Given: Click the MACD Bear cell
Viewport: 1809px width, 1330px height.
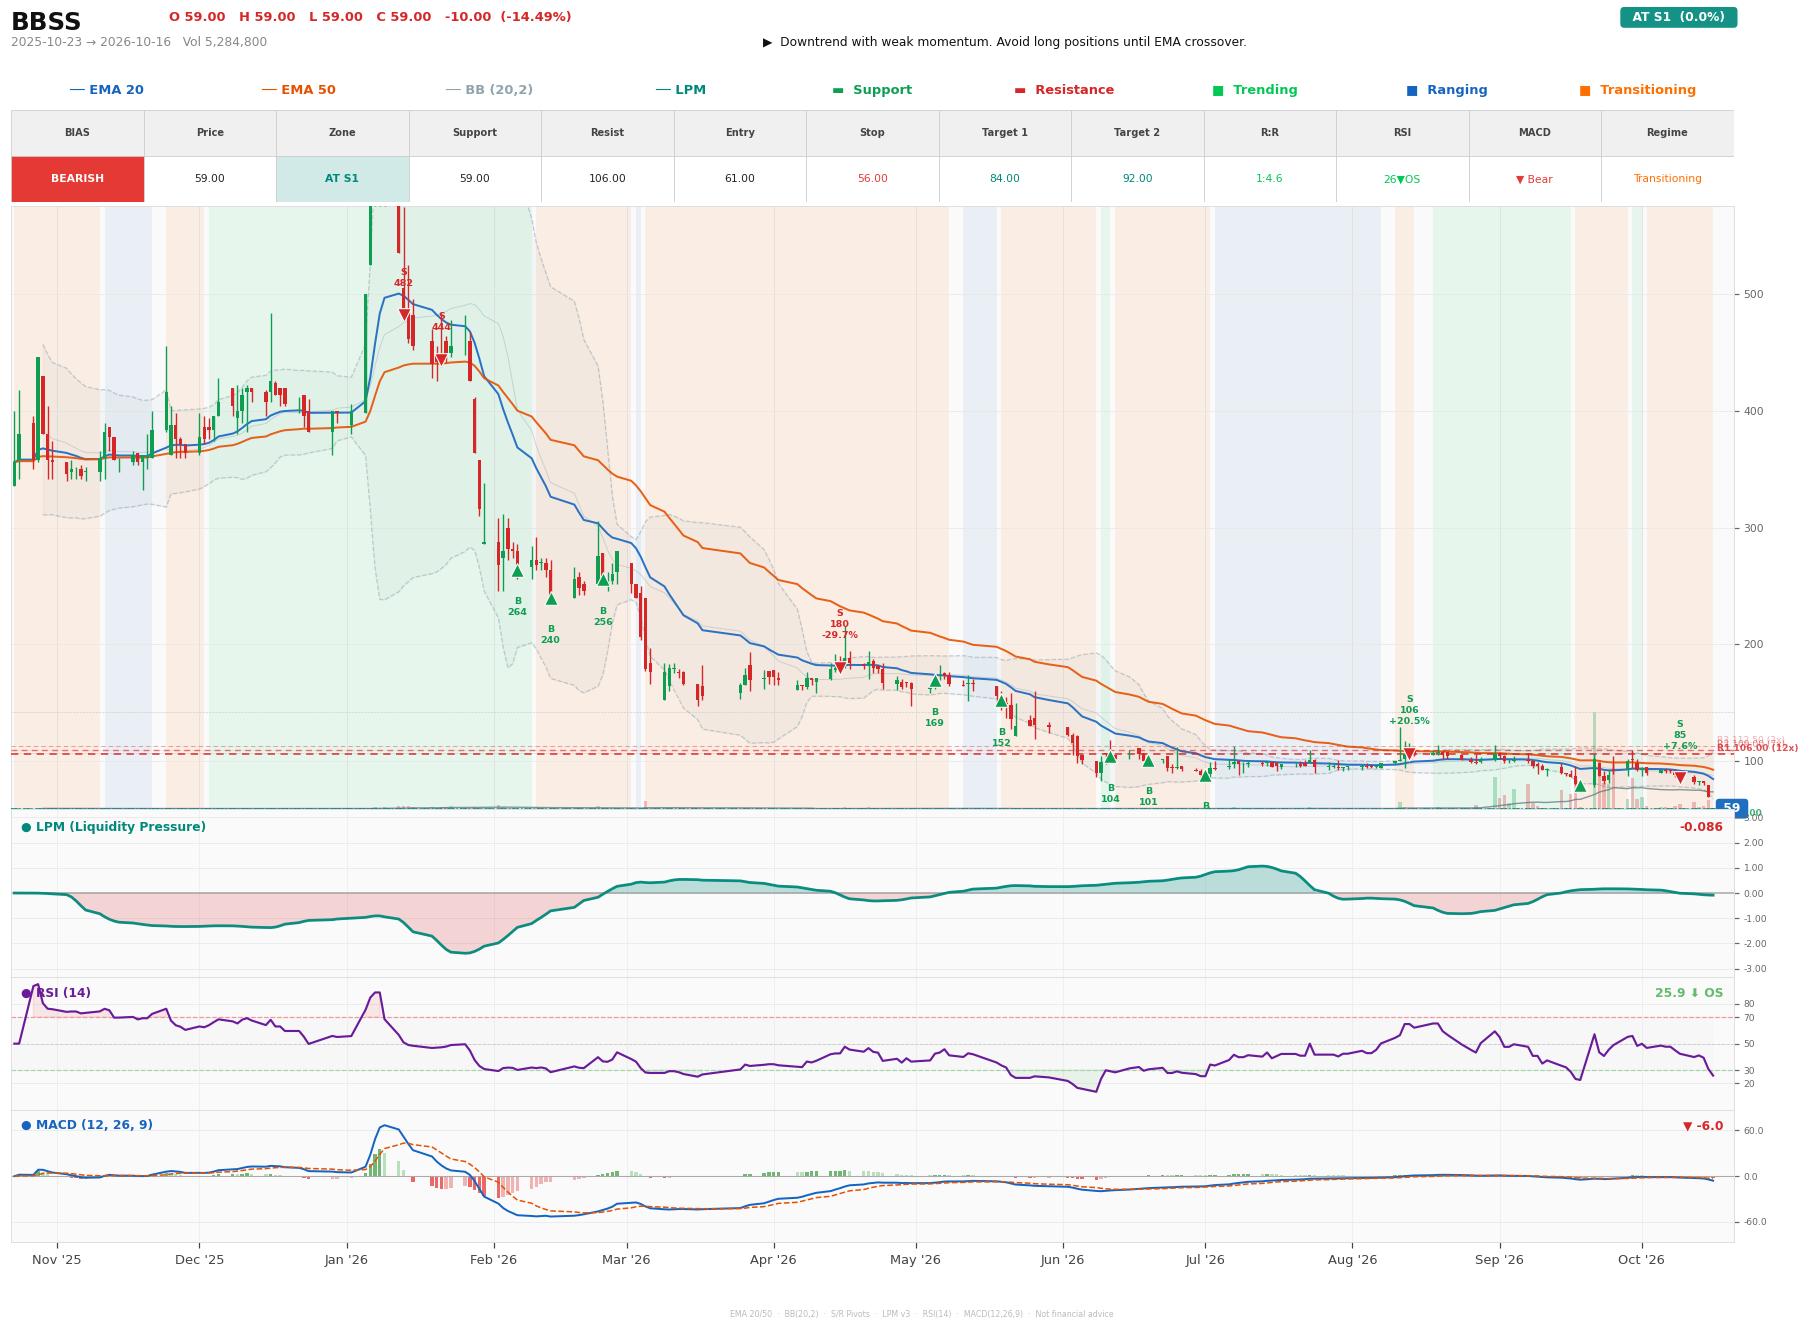Looking at the screenshot, I should (x=1534, y=179).
